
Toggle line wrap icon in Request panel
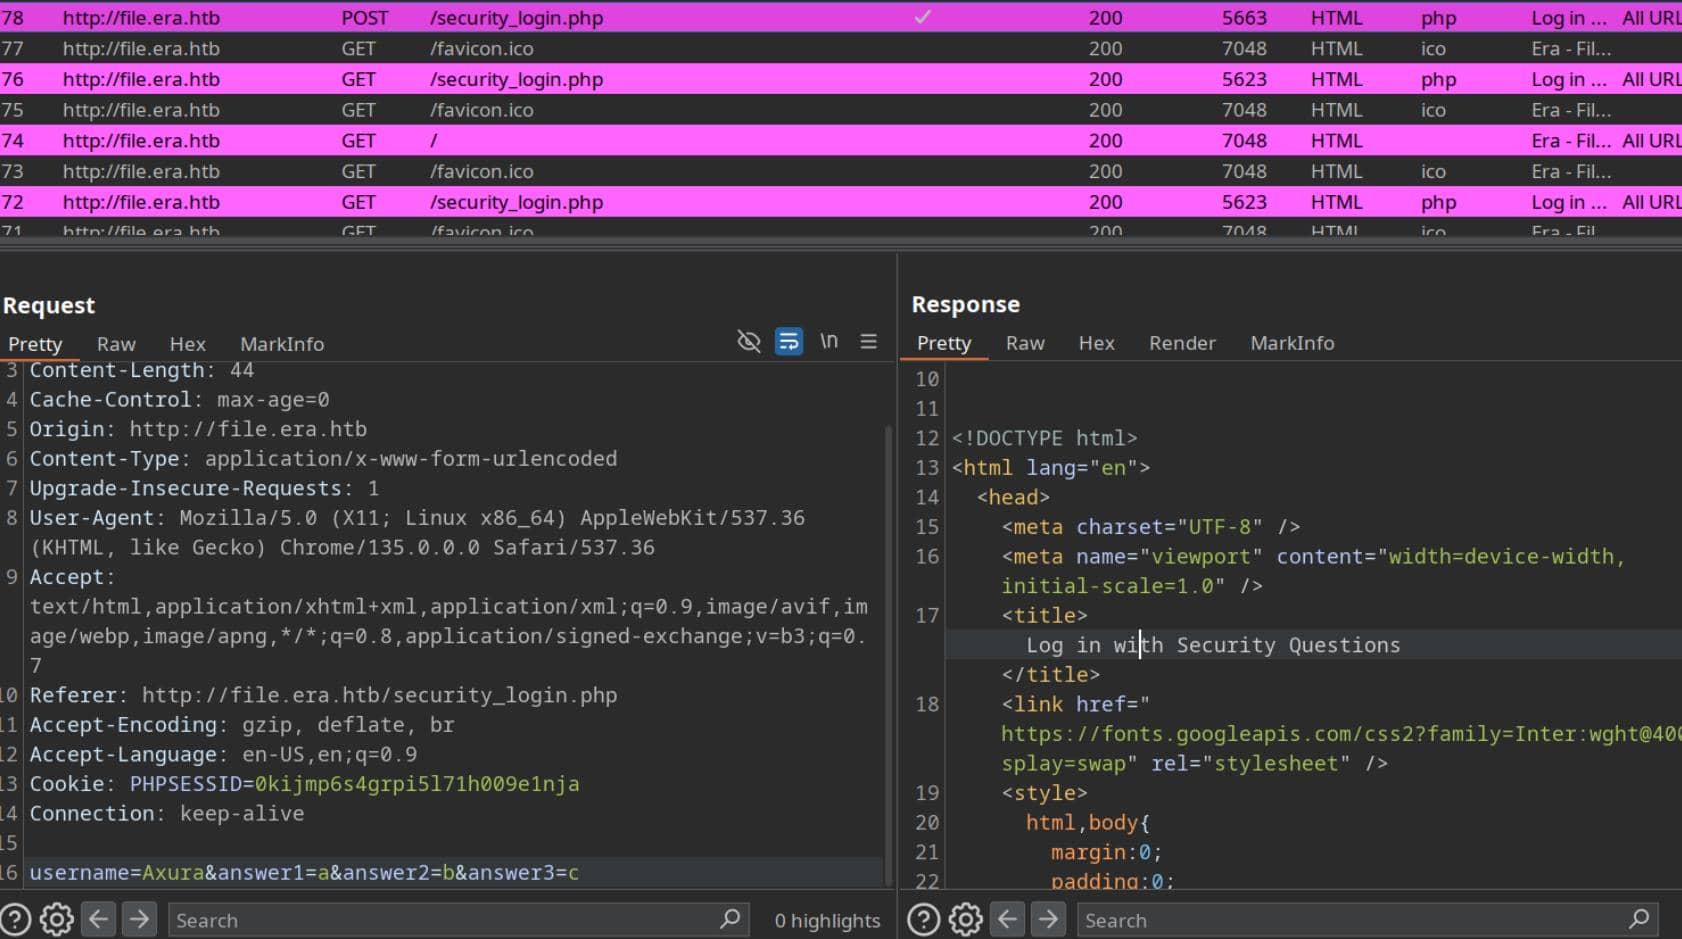pyautogui.click(x=788, y=342)
